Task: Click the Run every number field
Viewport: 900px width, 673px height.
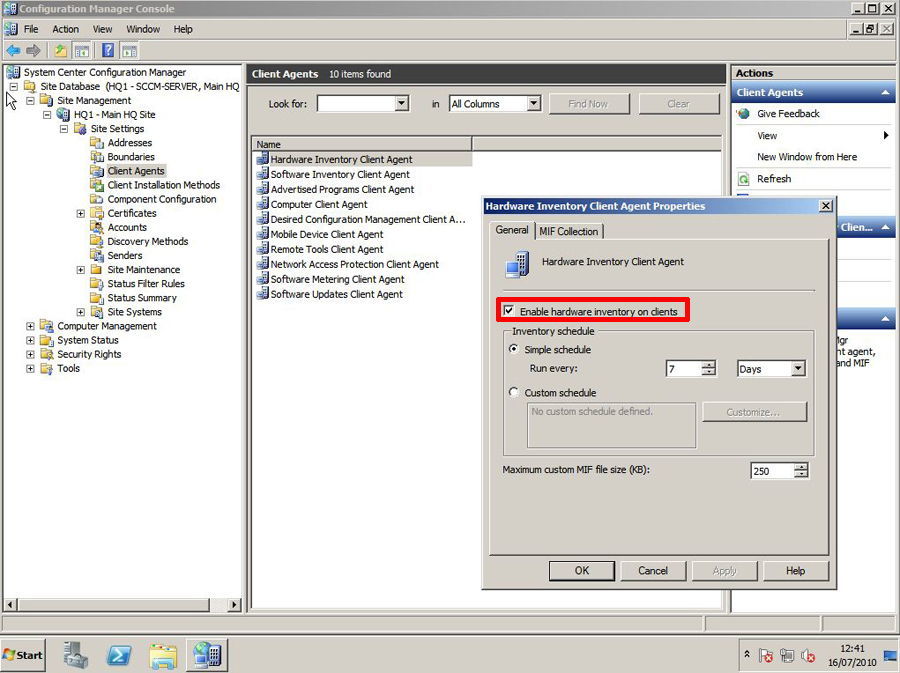Action: [x=684, y=368]
